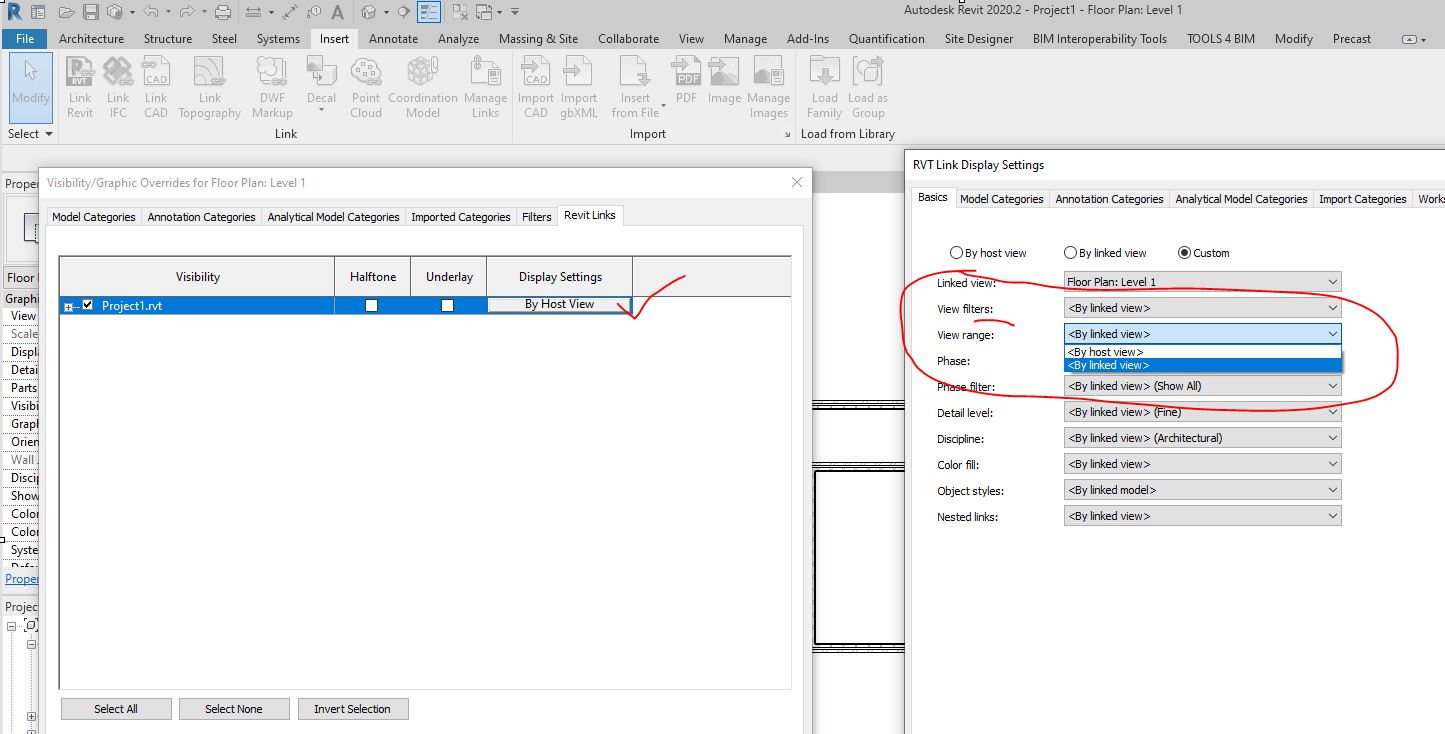Screen dimensions: 1445x734
Task: Open the Link IFC tool
Action: (x=118, y=87)
